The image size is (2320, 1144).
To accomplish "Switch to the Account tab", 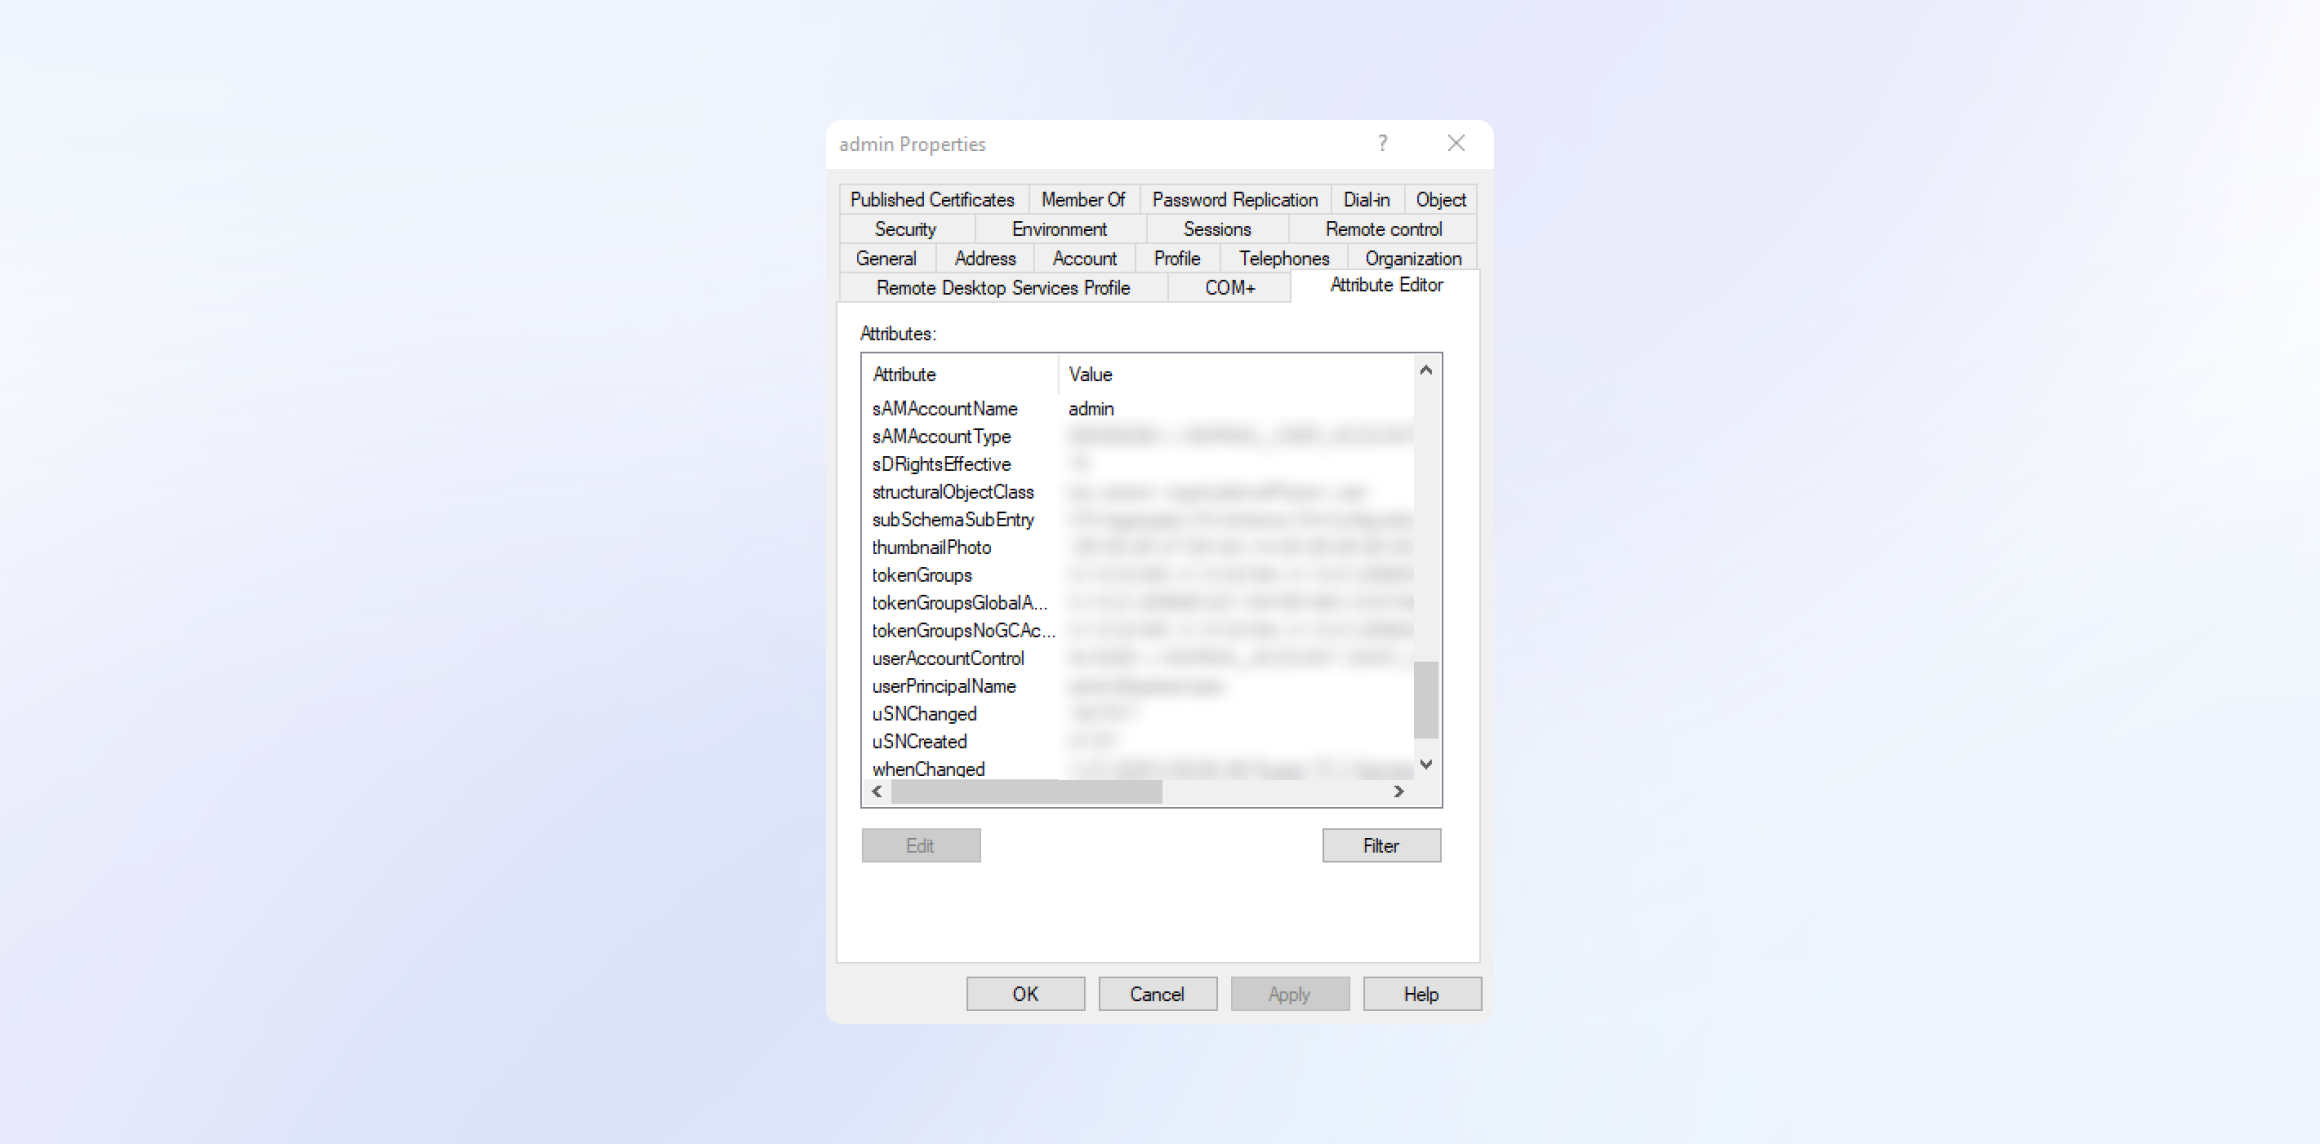I will (1084, 258).
